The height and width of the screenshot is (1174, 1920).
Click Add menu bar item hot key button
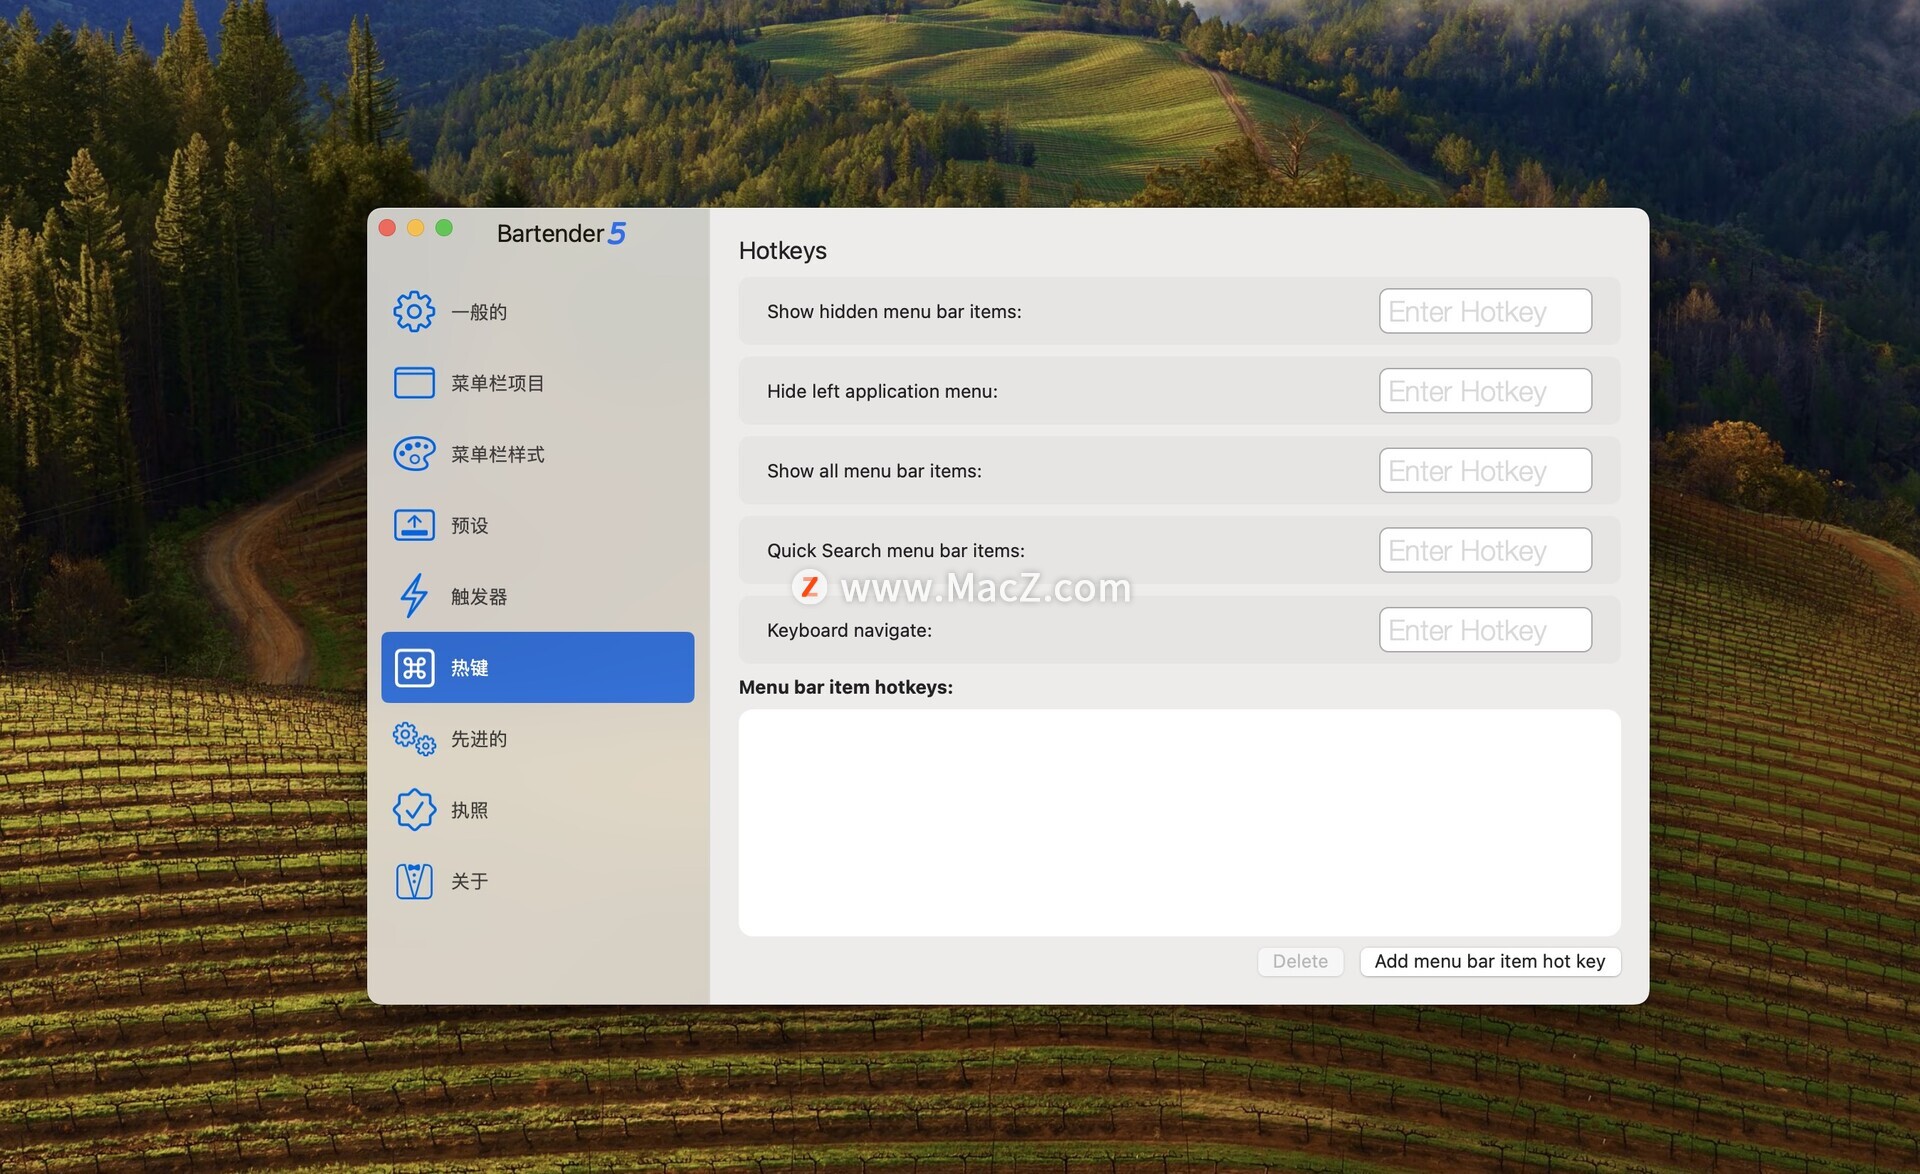(1490, 961)
